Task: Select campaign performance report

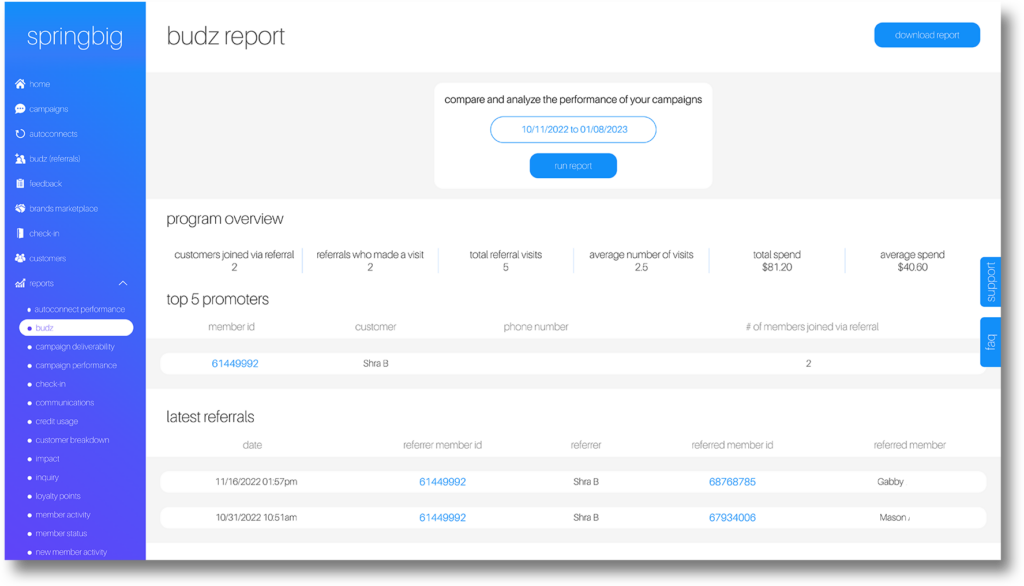Action: click(x=76, y=365)
